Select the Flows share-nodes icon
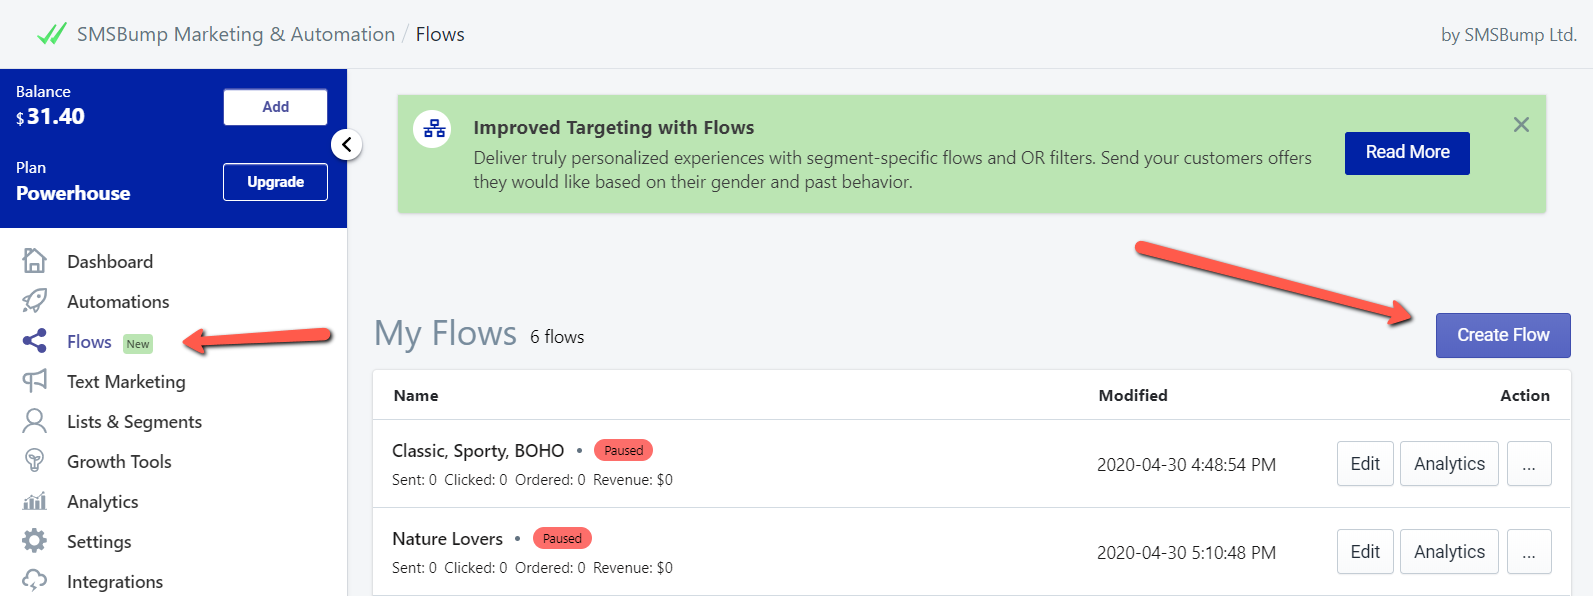 click(34, 341)
